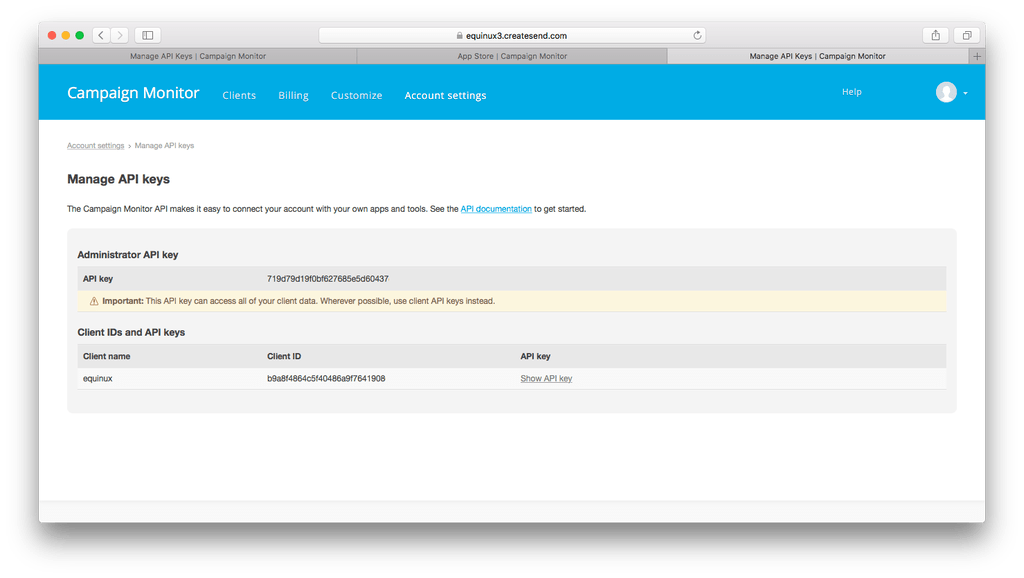Click the Client IDs and API keys heading

point(131,332)
